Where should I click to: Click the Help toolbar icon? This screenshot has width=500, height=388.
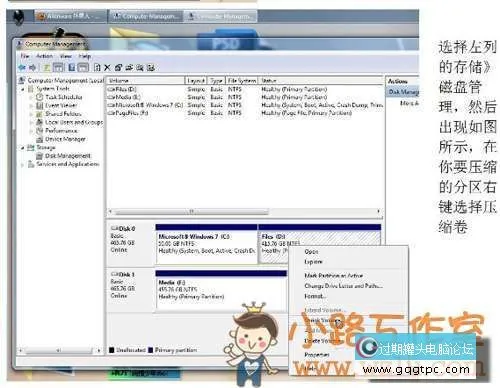(72, 68)
